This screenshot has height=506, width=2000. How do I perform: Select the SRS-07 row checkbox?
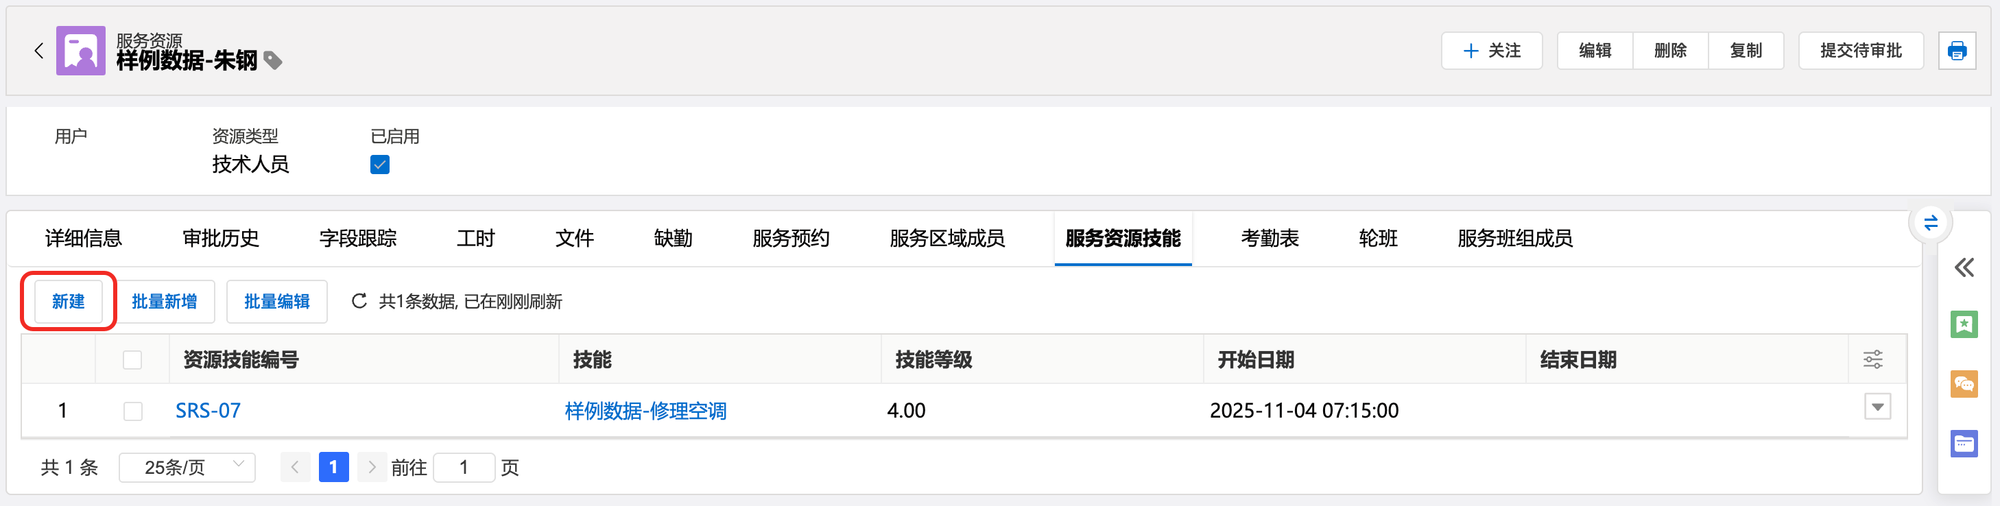(132, 411)
